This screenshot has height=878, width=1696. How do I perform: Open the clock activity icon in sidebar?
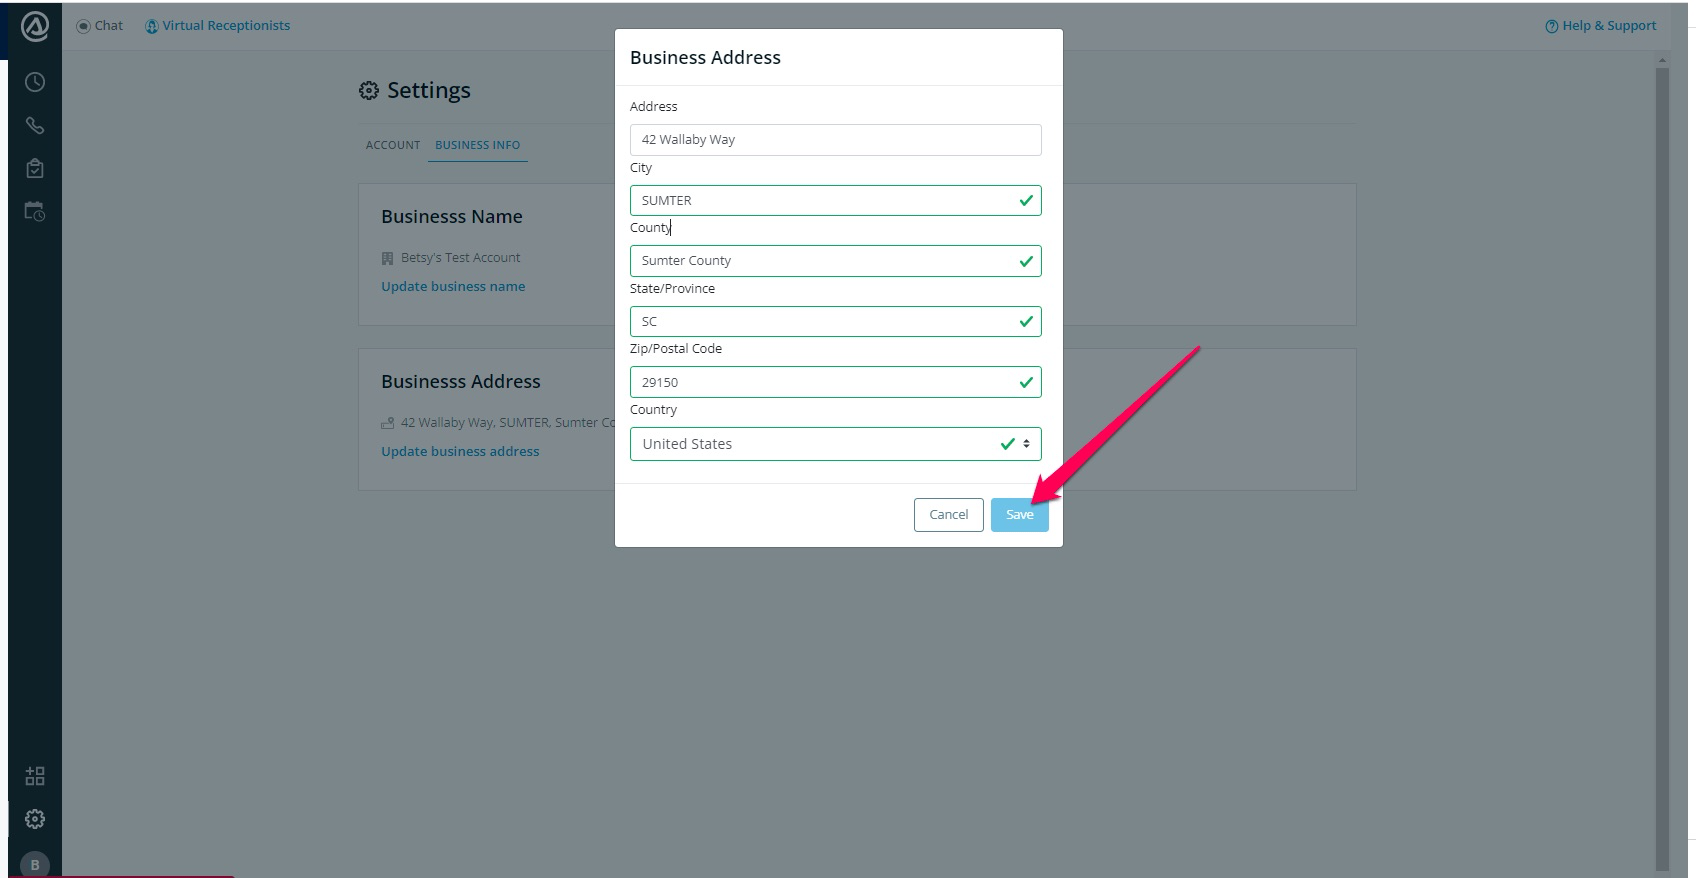35,82
